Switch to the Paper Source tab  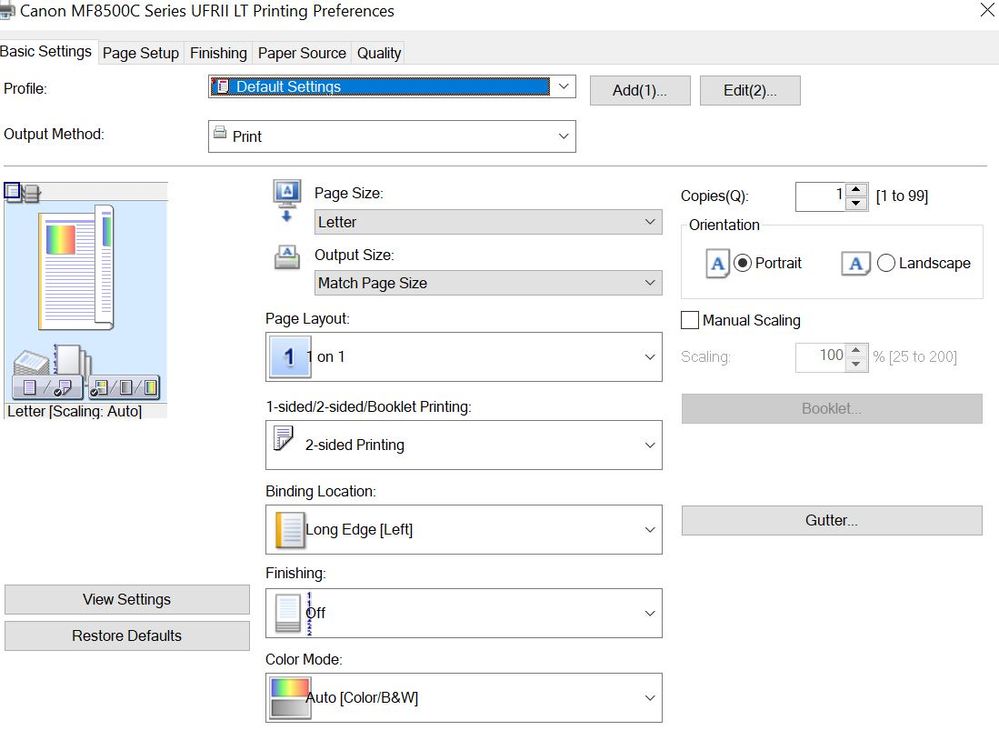pyautogui.click(x=302, y=53)
